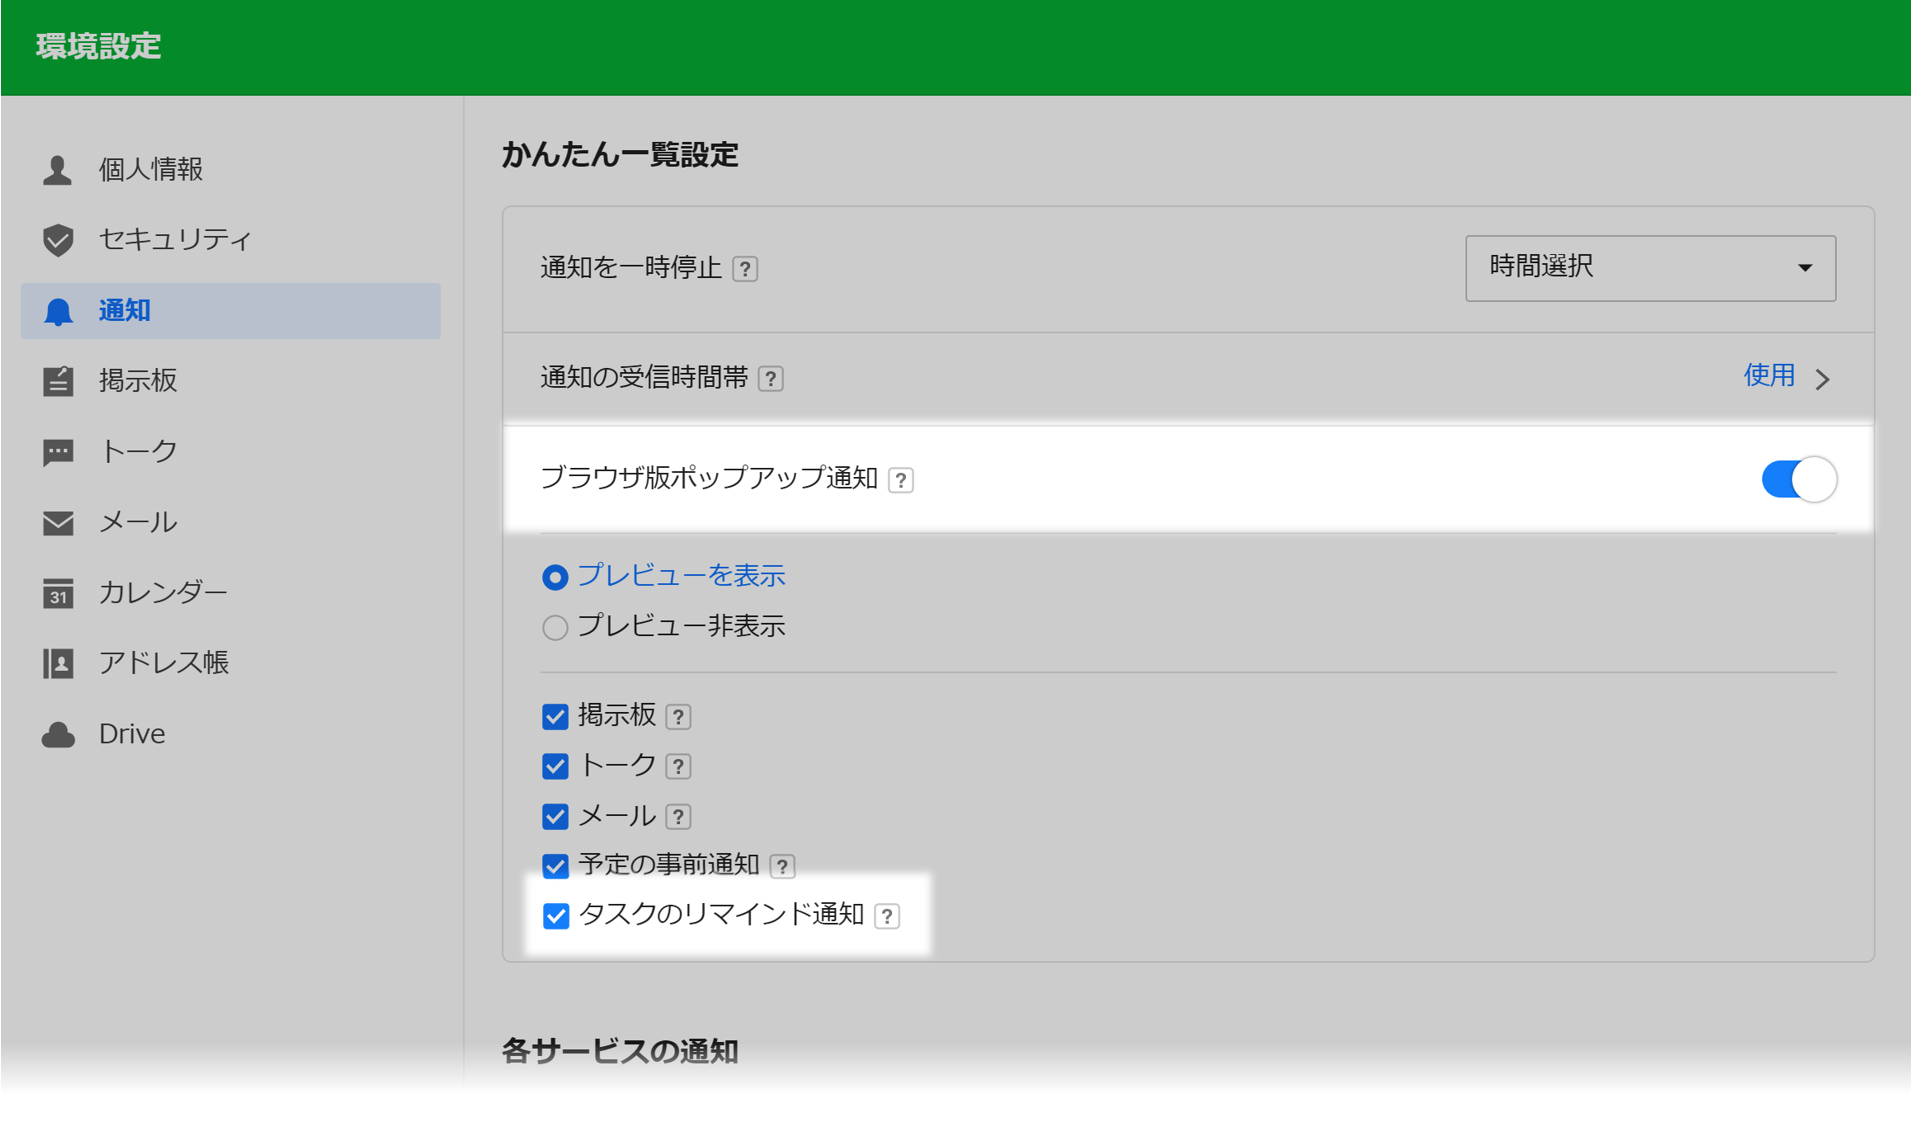
Task: Open the 時間選択 dropdown
Action: (1650, 268)
